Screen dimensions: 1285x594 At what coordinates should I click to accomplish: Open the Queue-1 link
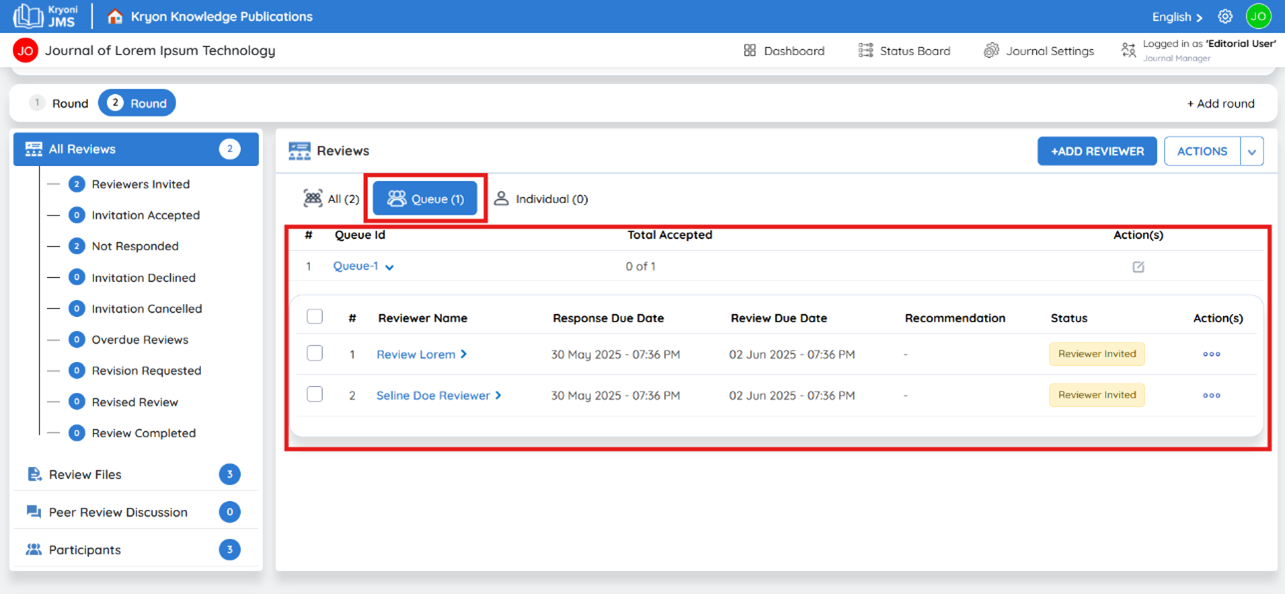point(356,266)
